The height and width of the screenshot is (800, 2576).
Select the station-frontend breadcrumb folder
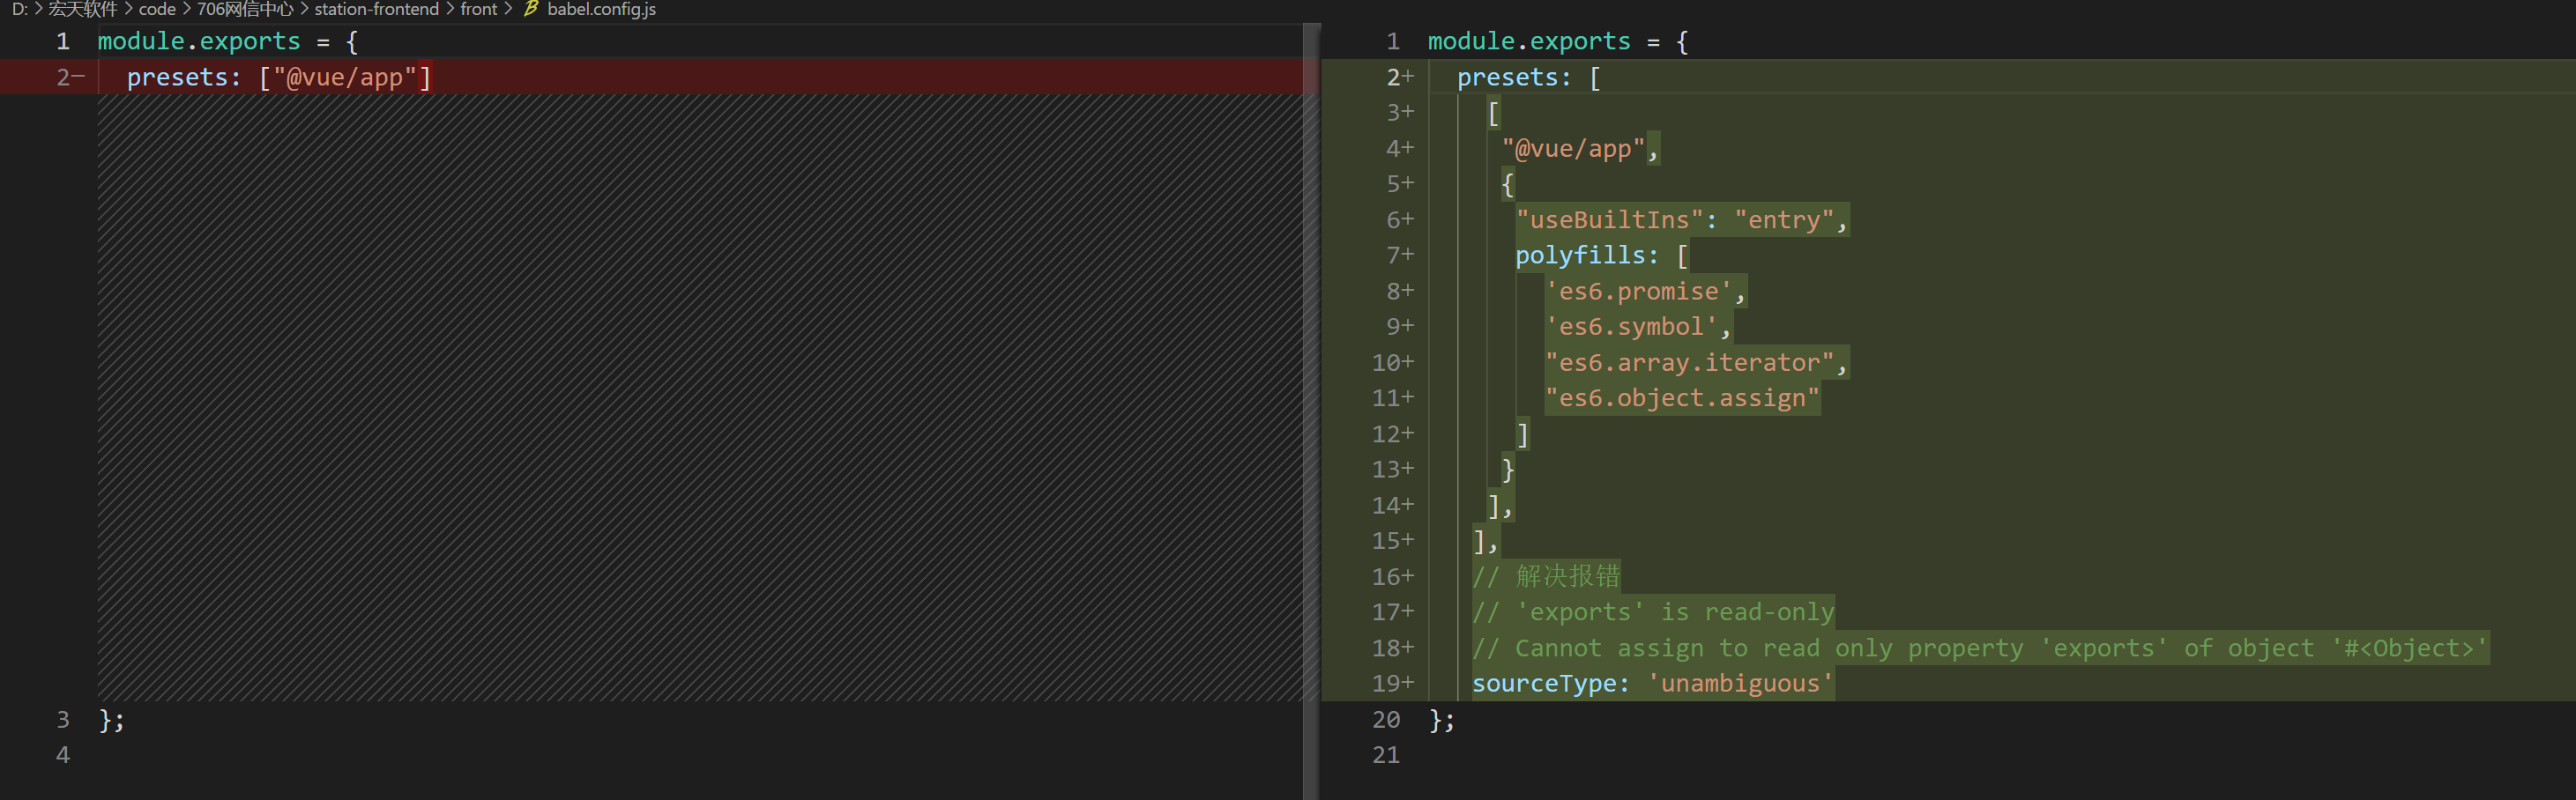coord(376,9)
